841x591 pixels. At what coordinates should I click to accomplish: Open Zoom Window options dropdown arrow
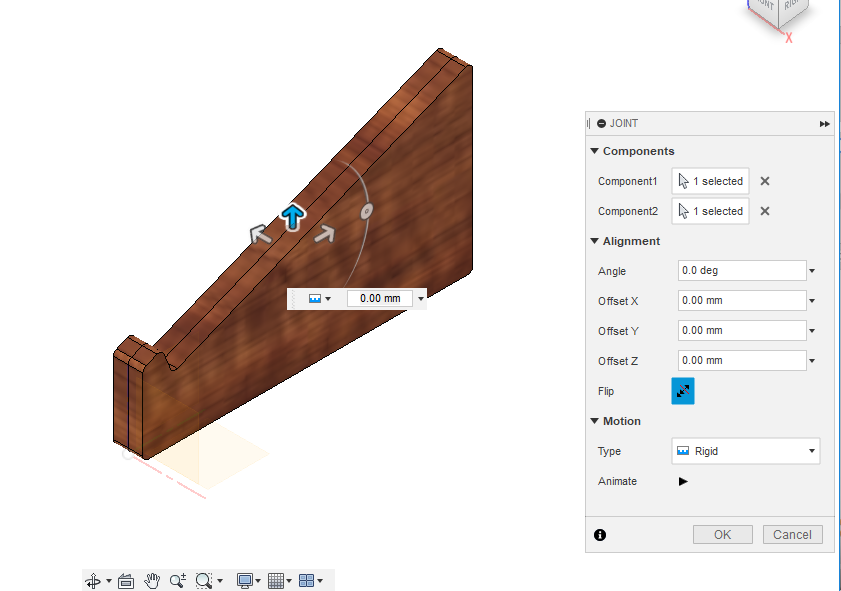[220, 581]
